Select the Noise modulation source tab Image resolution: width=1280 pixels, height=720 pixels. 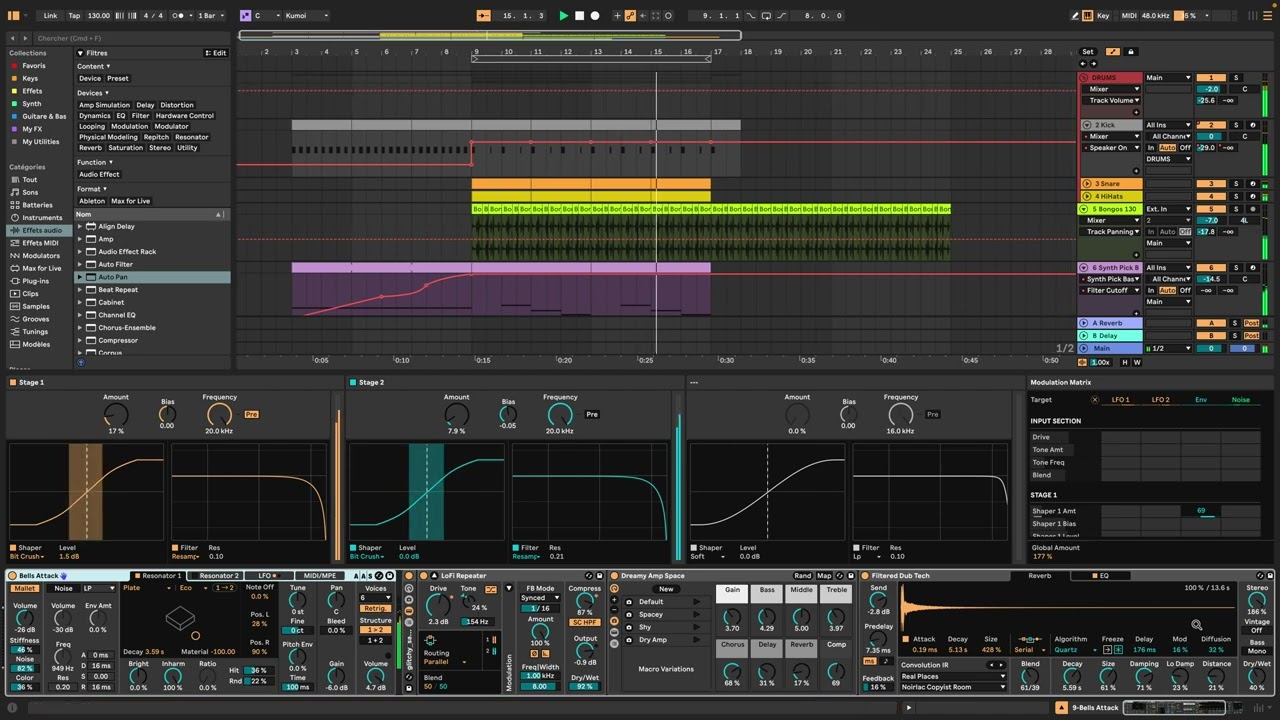pos(1240,400)
